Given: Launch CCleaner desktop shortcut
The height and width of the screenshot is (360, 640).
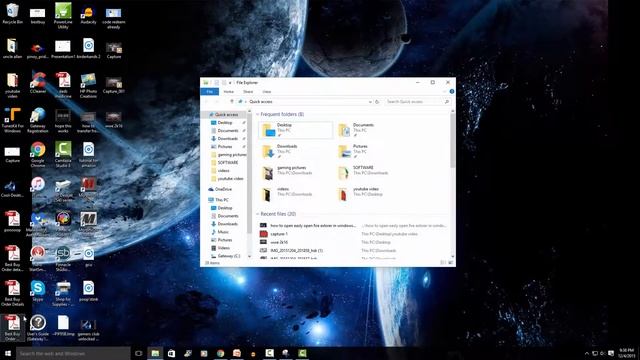Looking at the screenshot, I should (x=38, y=83).
